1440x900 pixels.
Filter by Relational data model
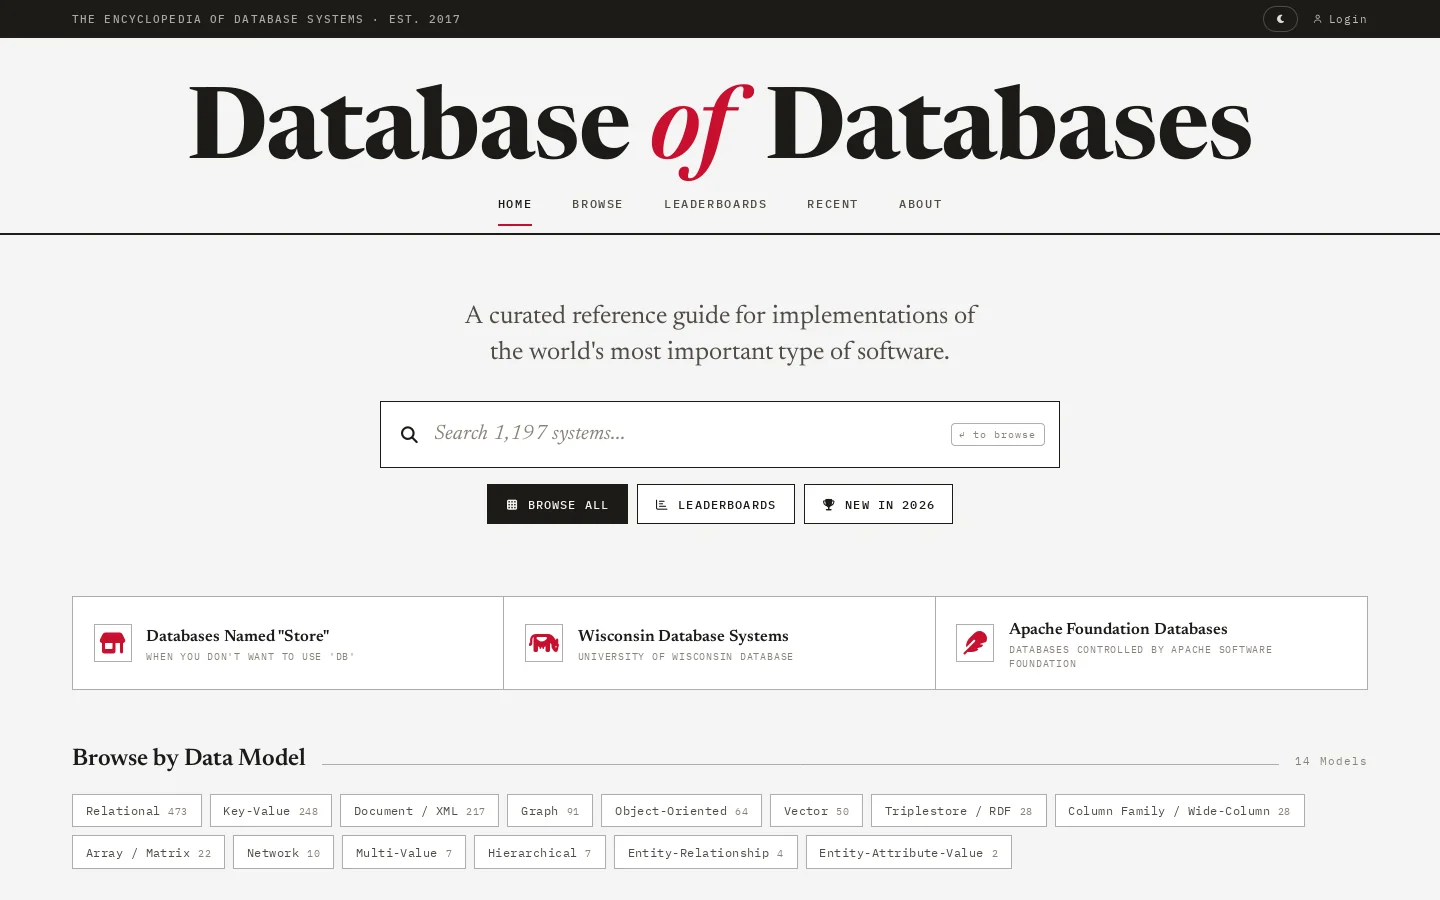coord(137,811)
